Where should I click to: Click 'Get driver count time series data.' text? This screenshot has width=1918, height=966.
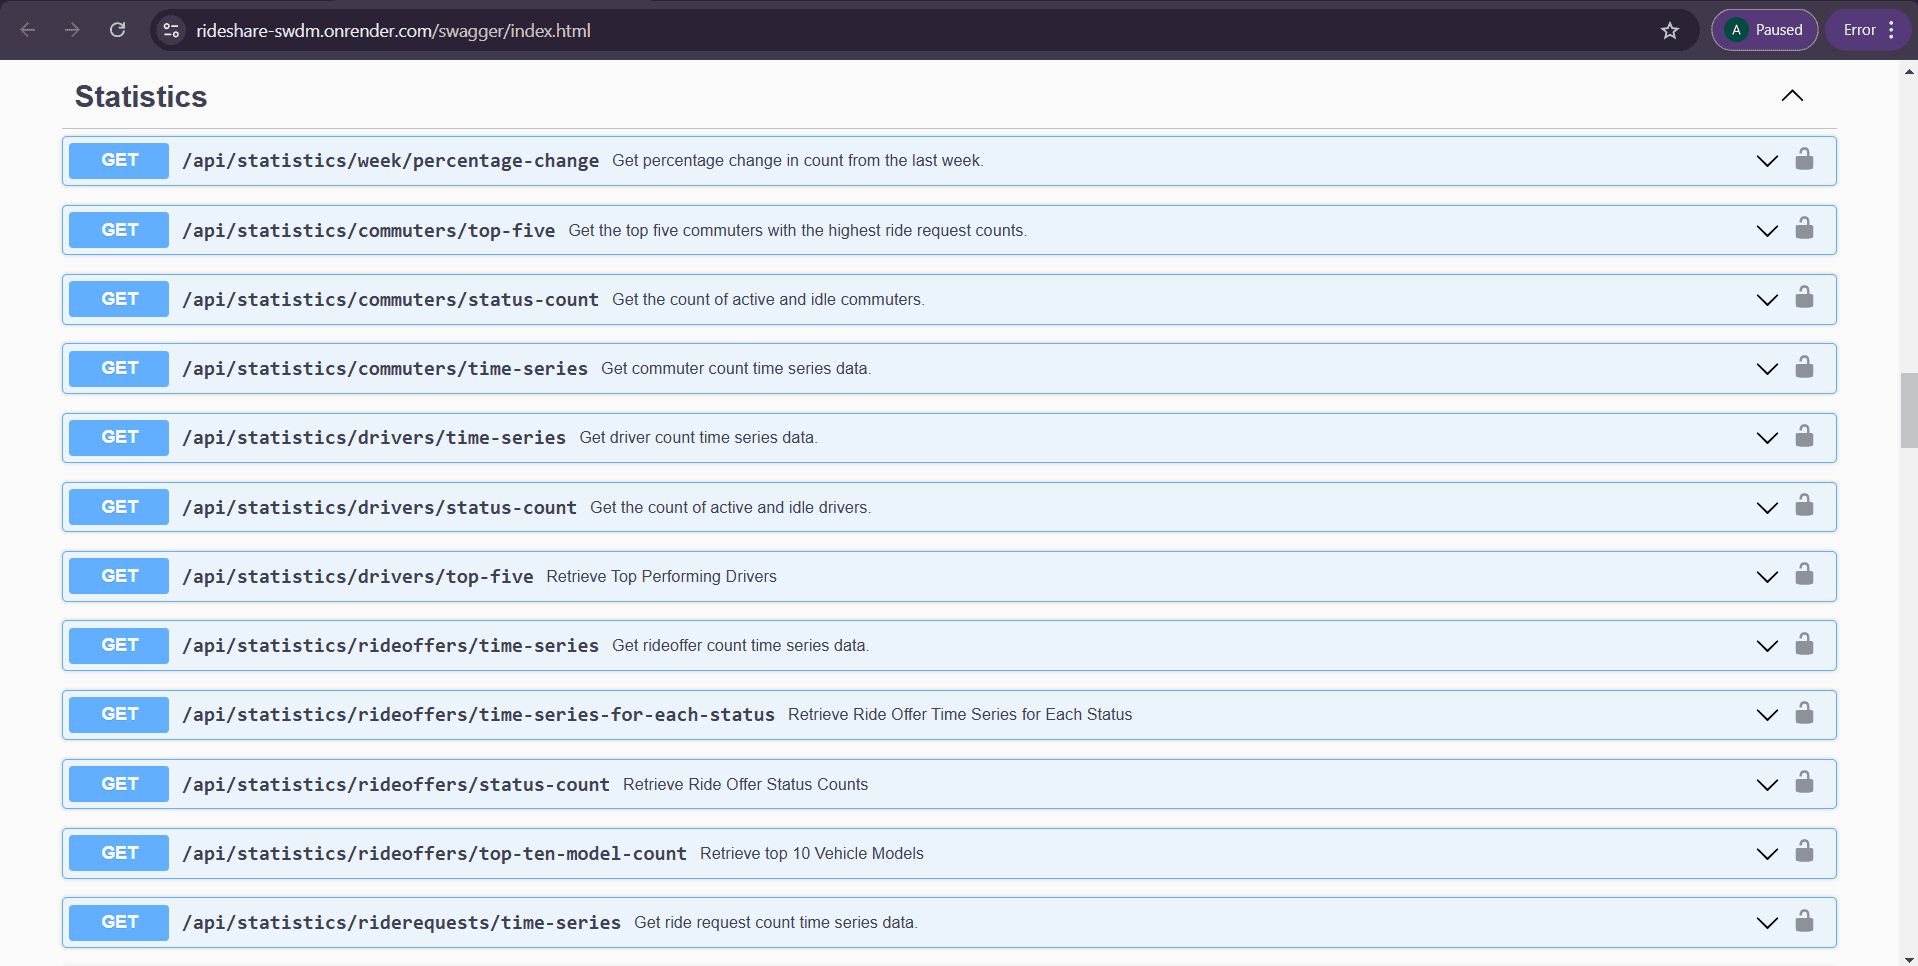pos(698,438)
